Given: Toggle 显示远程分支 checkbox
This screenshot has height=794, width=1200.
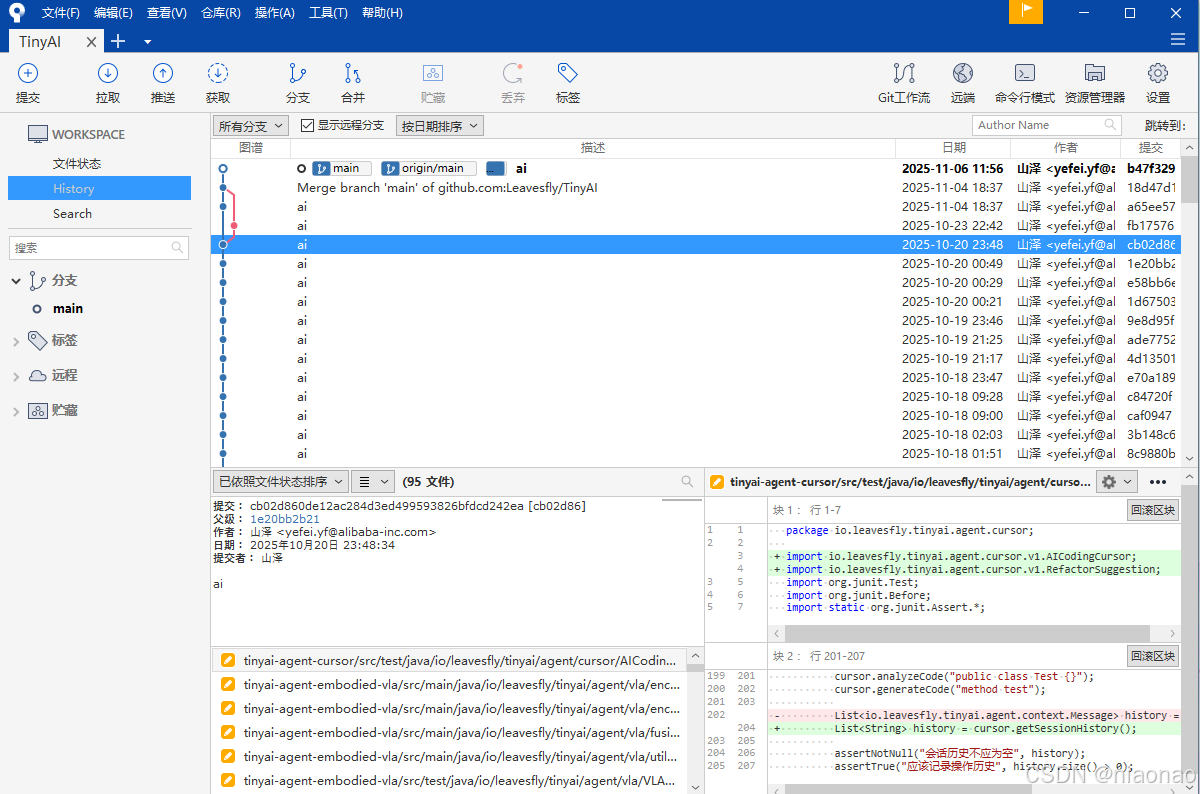Looking at the screenshot, I should coord(307,125).
